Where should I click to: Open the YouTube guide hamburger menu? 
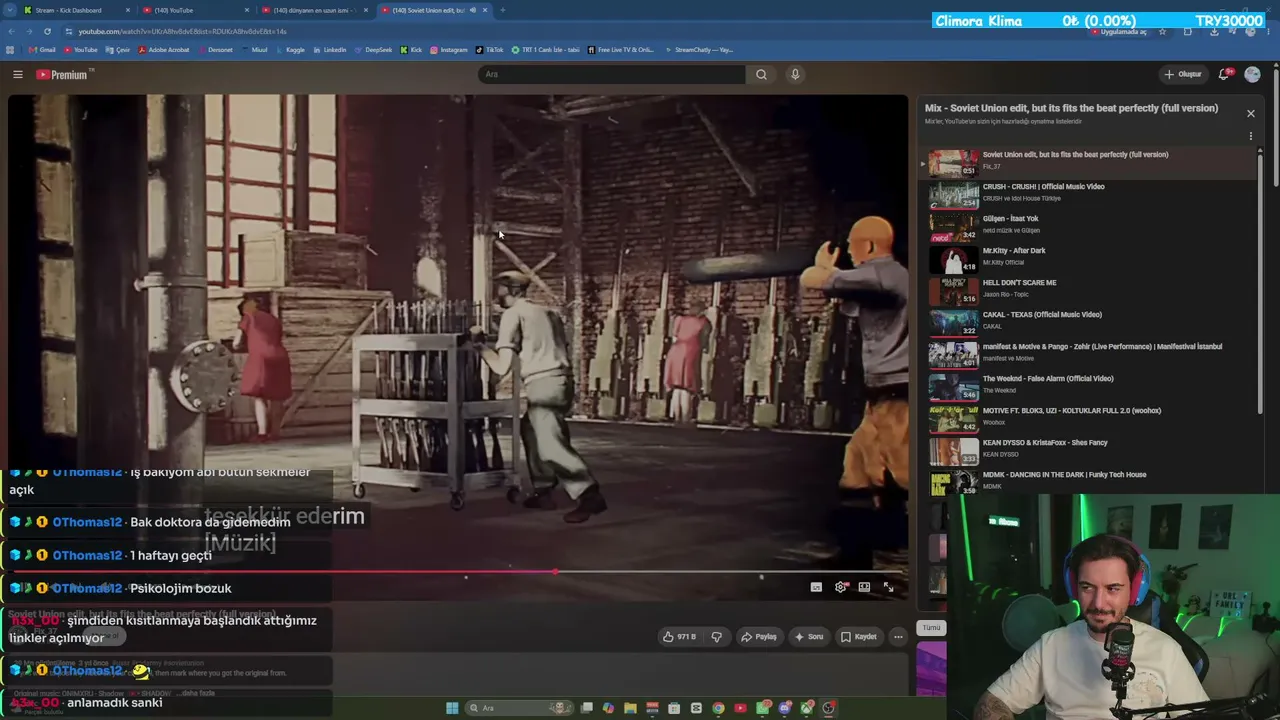tap(17, 74)
